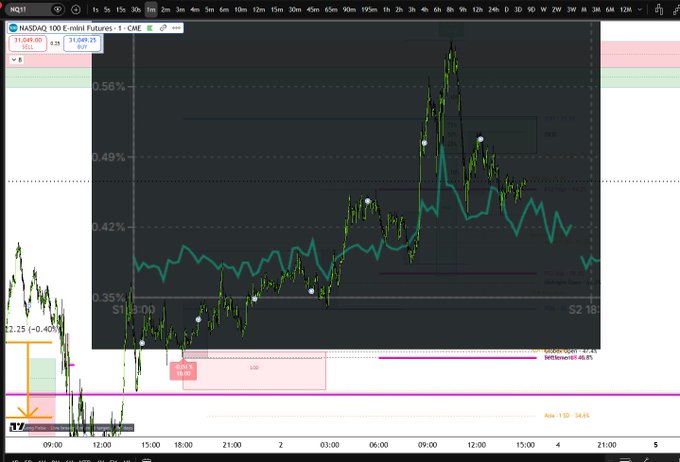Click the NASDAQ 100 E-mini Futures title
Image resolution: width=680 pixels, height=462 pixels.
[x=80, y=28]
